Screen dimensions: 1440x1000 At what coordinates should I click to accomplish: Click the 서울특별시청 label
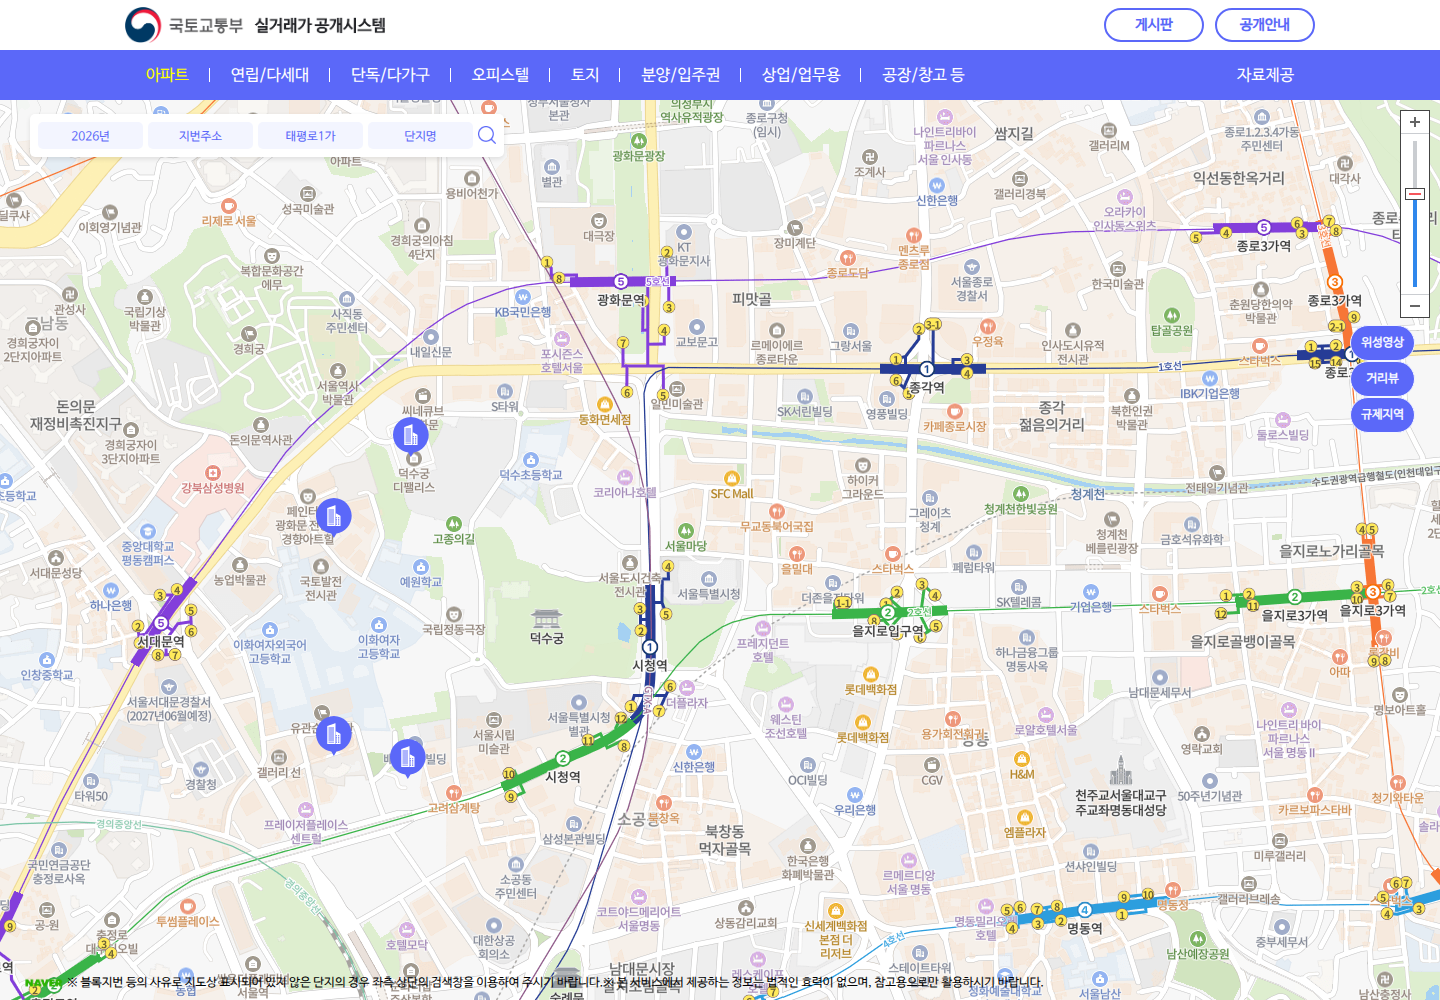point(708,594)
